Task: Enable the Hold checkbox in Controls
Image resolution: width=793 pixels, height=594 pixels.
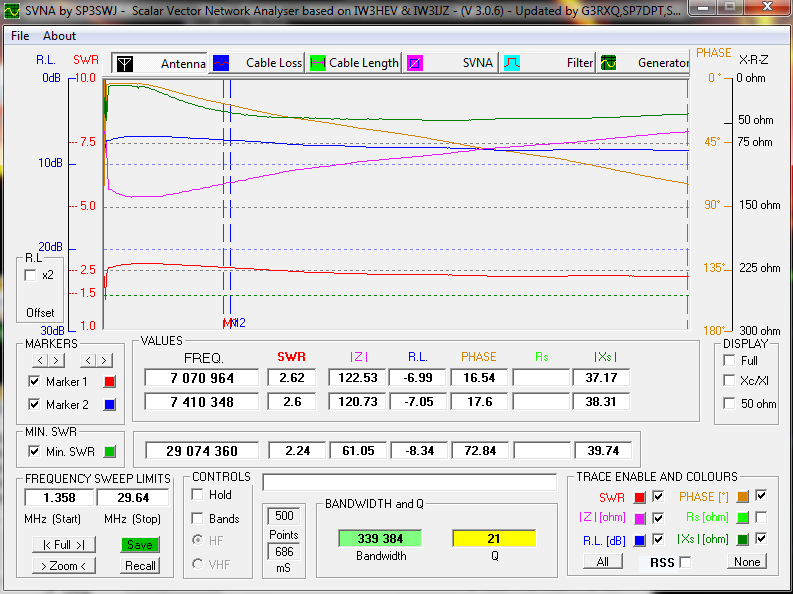Action: click(x=197, y=495)
